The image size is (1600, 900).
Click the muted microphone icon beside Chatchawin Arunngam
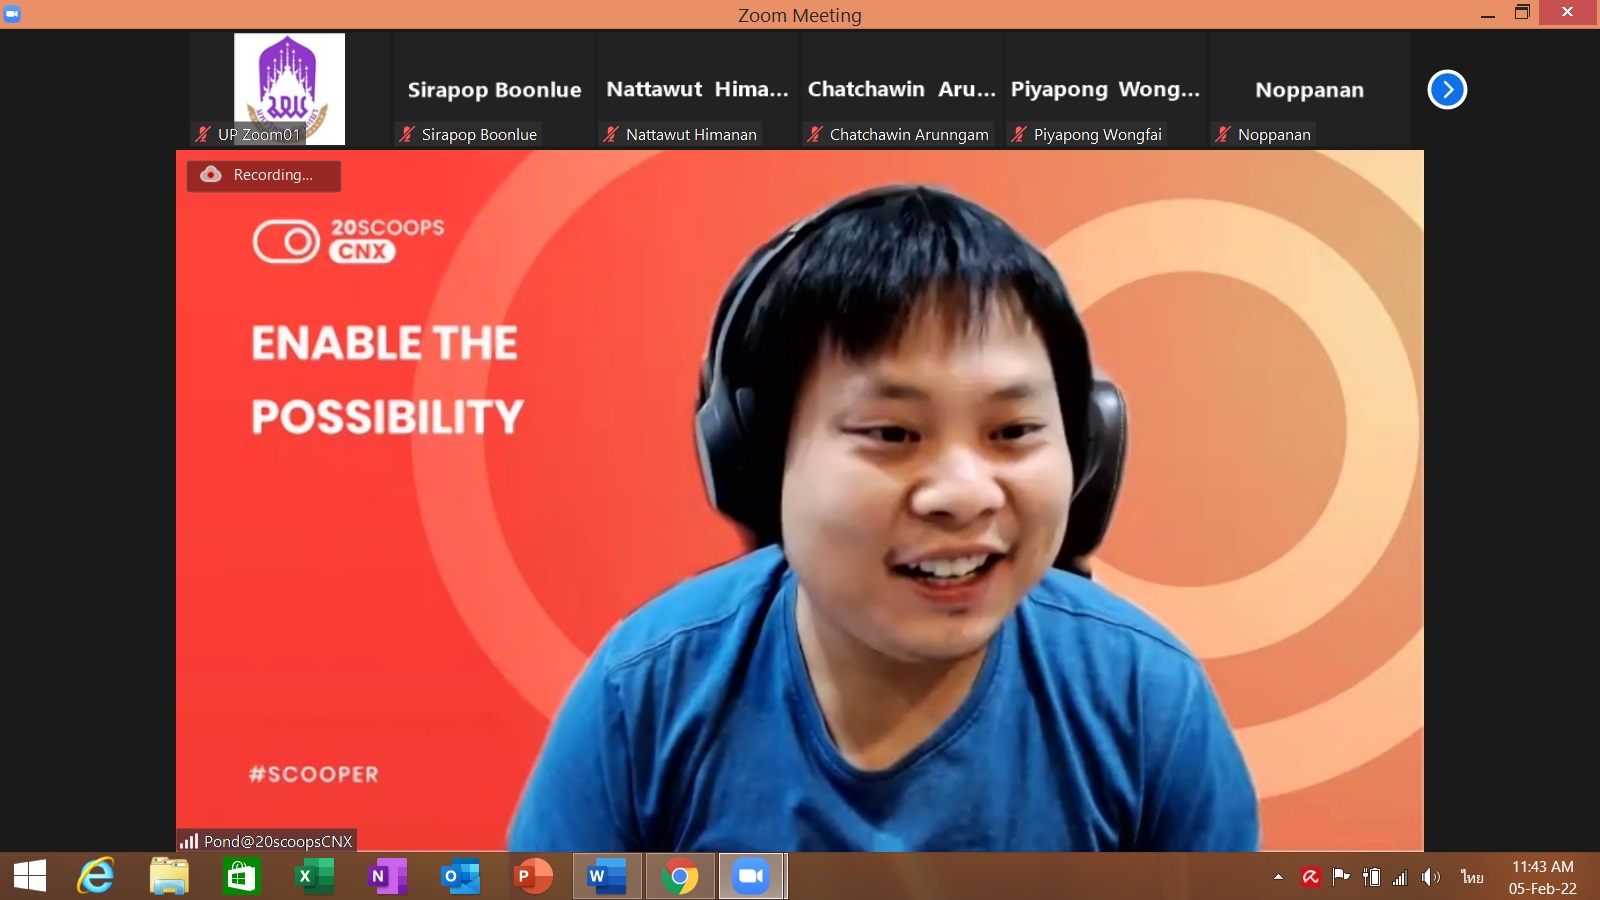[x=815, y=134]
